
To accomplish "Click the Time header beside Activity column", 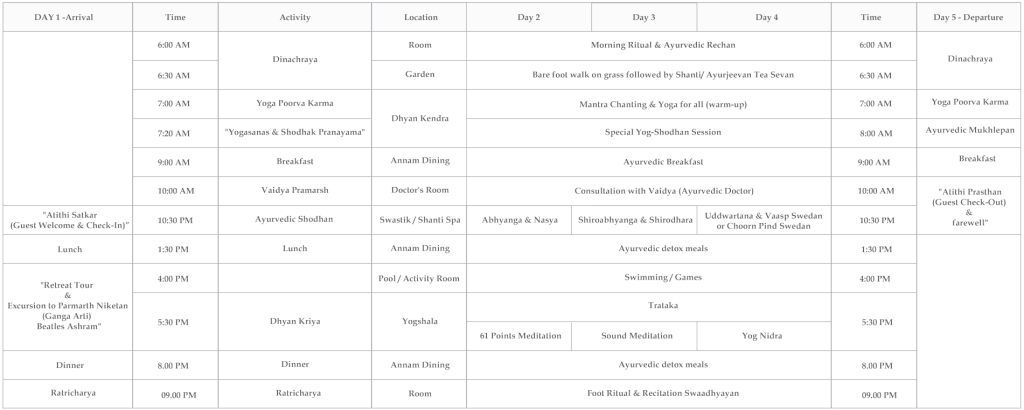I will pyautogui.click(x=175, y=17).
